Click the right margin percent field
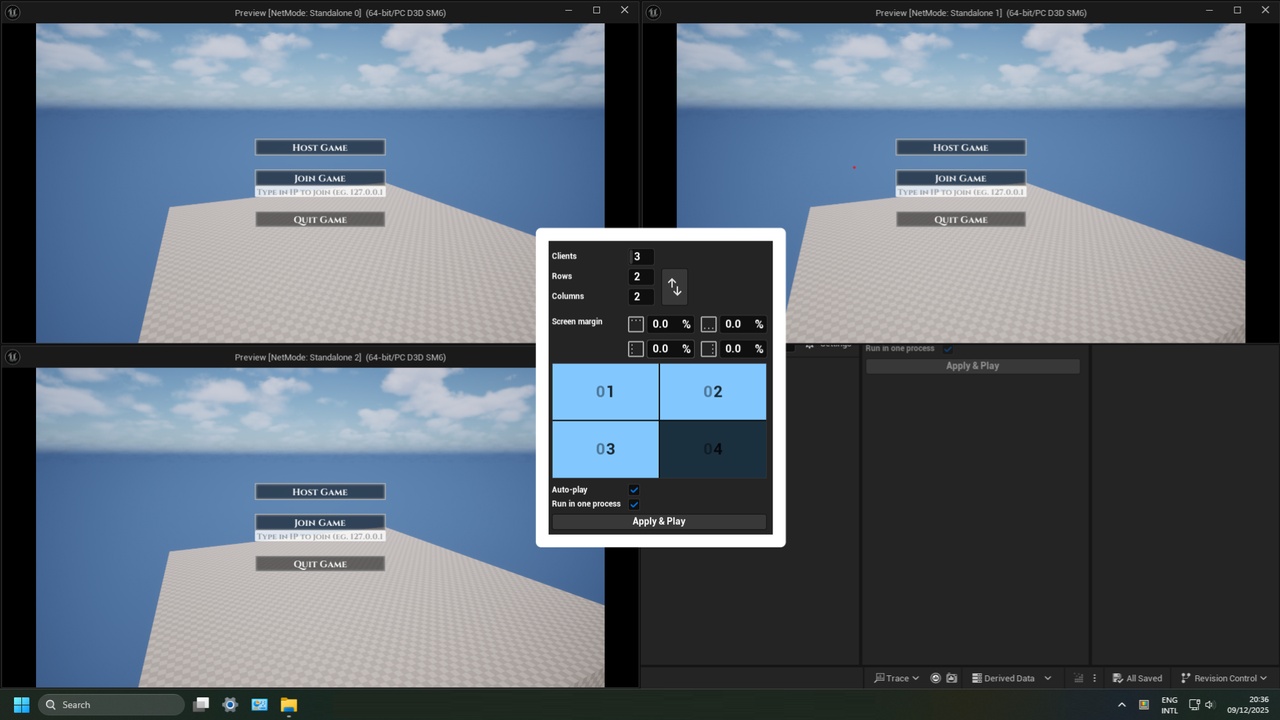 point(743,349)
